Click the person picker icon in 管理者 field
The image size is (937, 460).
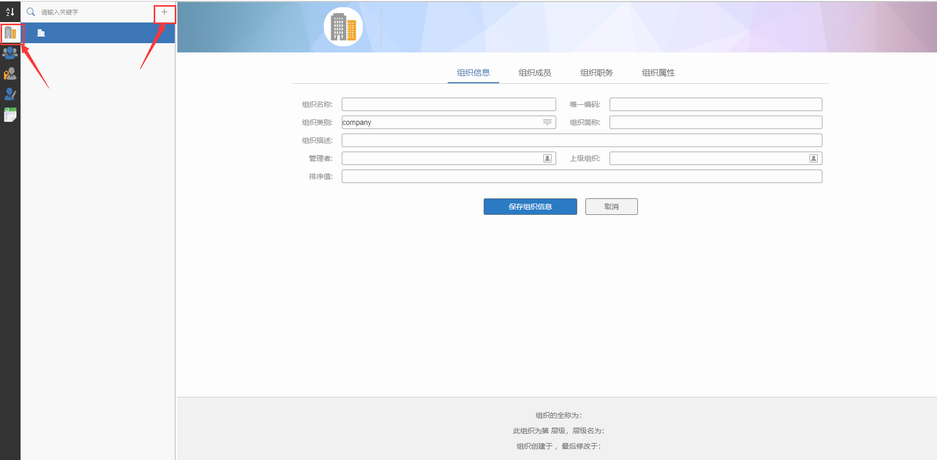[547, 158]
